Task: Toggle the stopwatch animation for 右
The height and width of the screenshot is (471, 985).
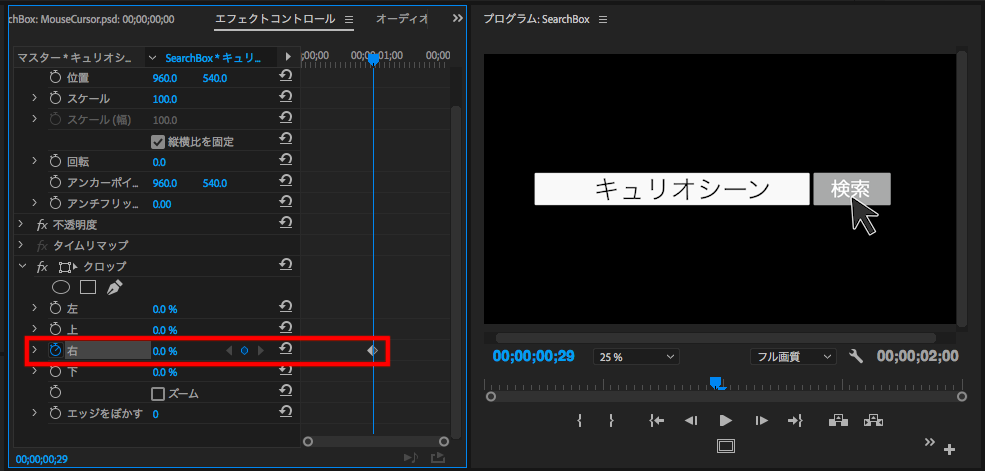Action: (56, 351)
